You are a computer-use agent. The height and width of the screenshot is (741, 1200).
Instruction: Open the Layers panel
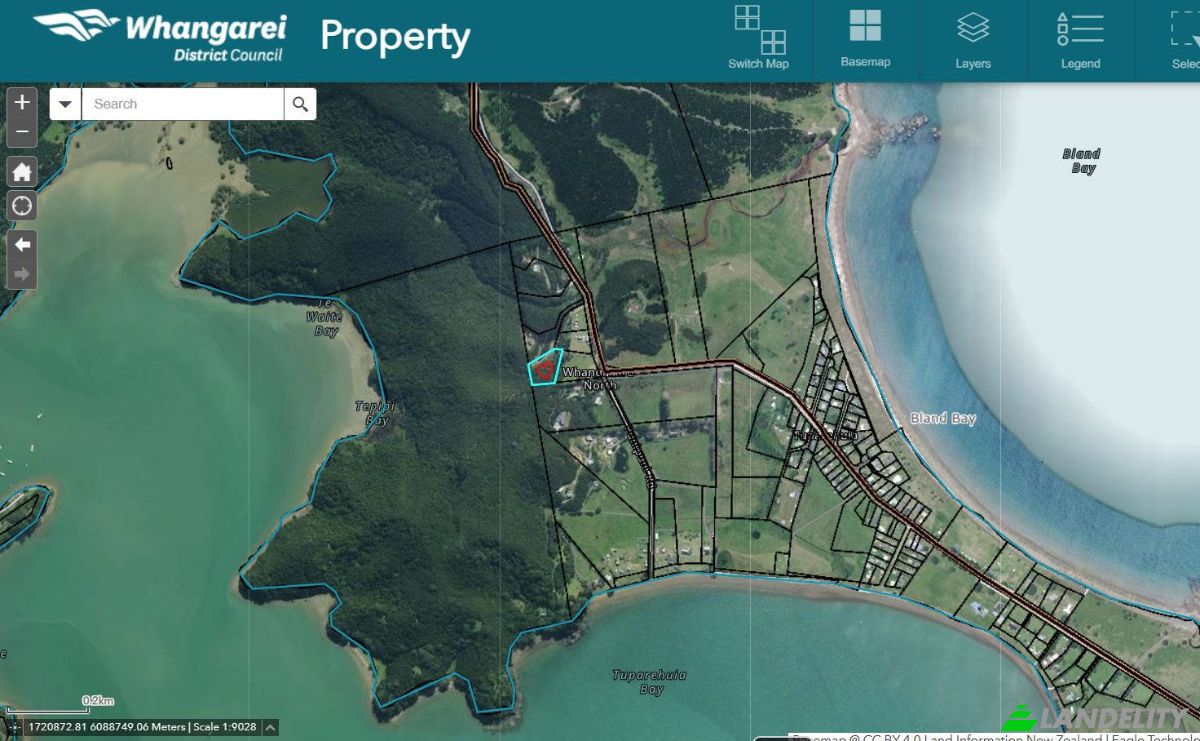[973, 38]
